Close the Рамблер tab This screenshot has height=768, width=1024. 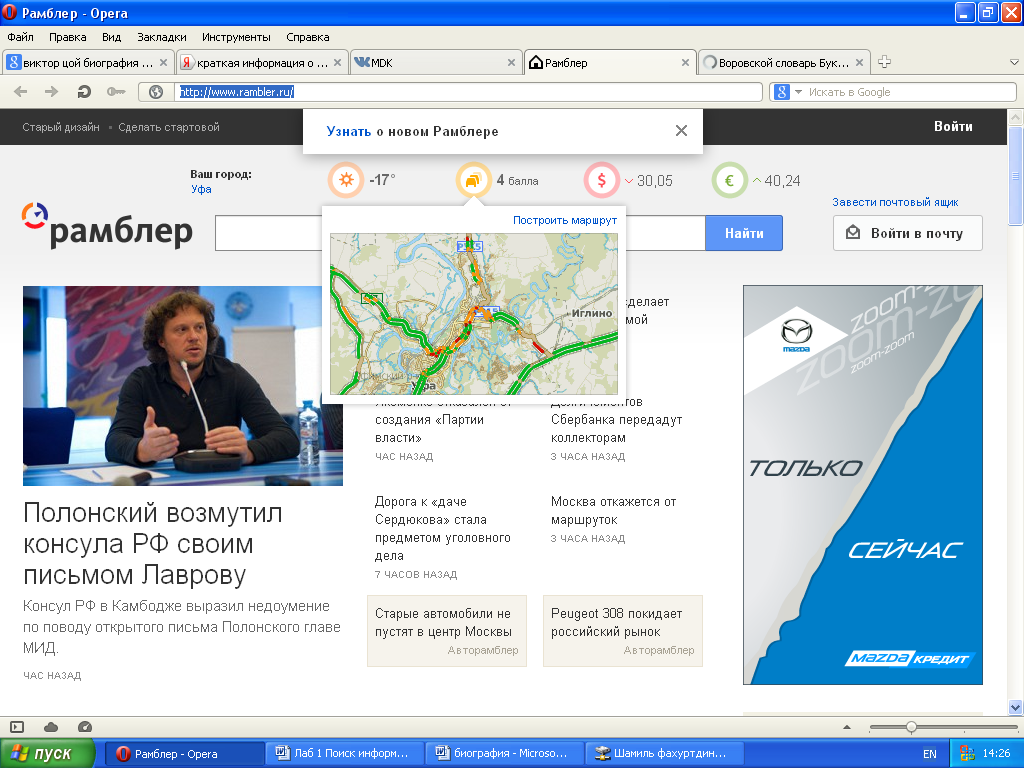[685, 63]
